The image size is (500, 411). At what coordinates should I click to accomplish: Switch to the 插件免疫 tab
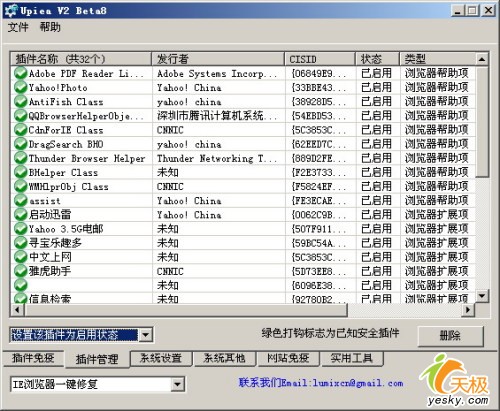coord(33,359)
